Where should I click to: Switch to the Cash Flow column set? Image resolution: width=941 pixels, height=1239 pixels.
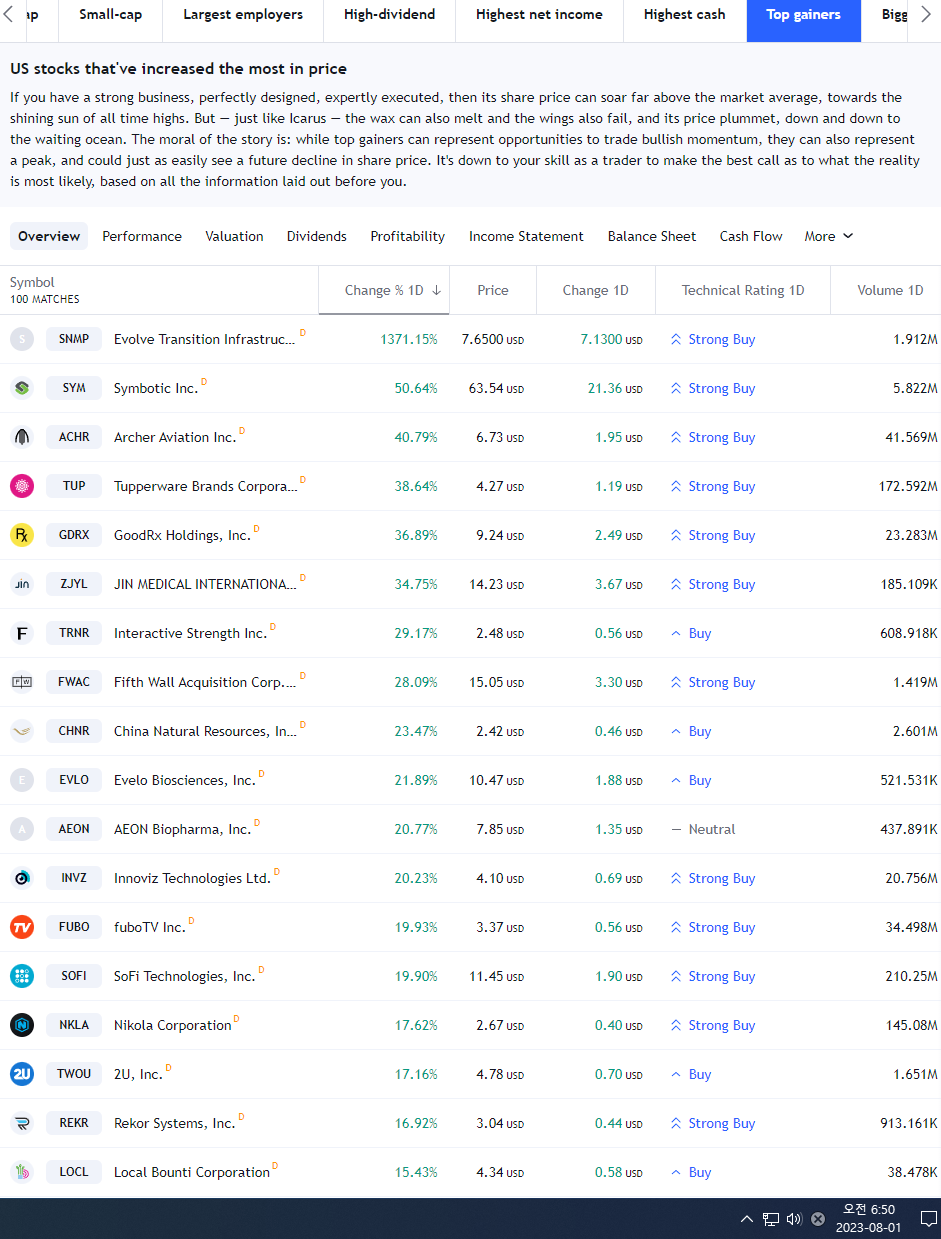coord(751,236)
